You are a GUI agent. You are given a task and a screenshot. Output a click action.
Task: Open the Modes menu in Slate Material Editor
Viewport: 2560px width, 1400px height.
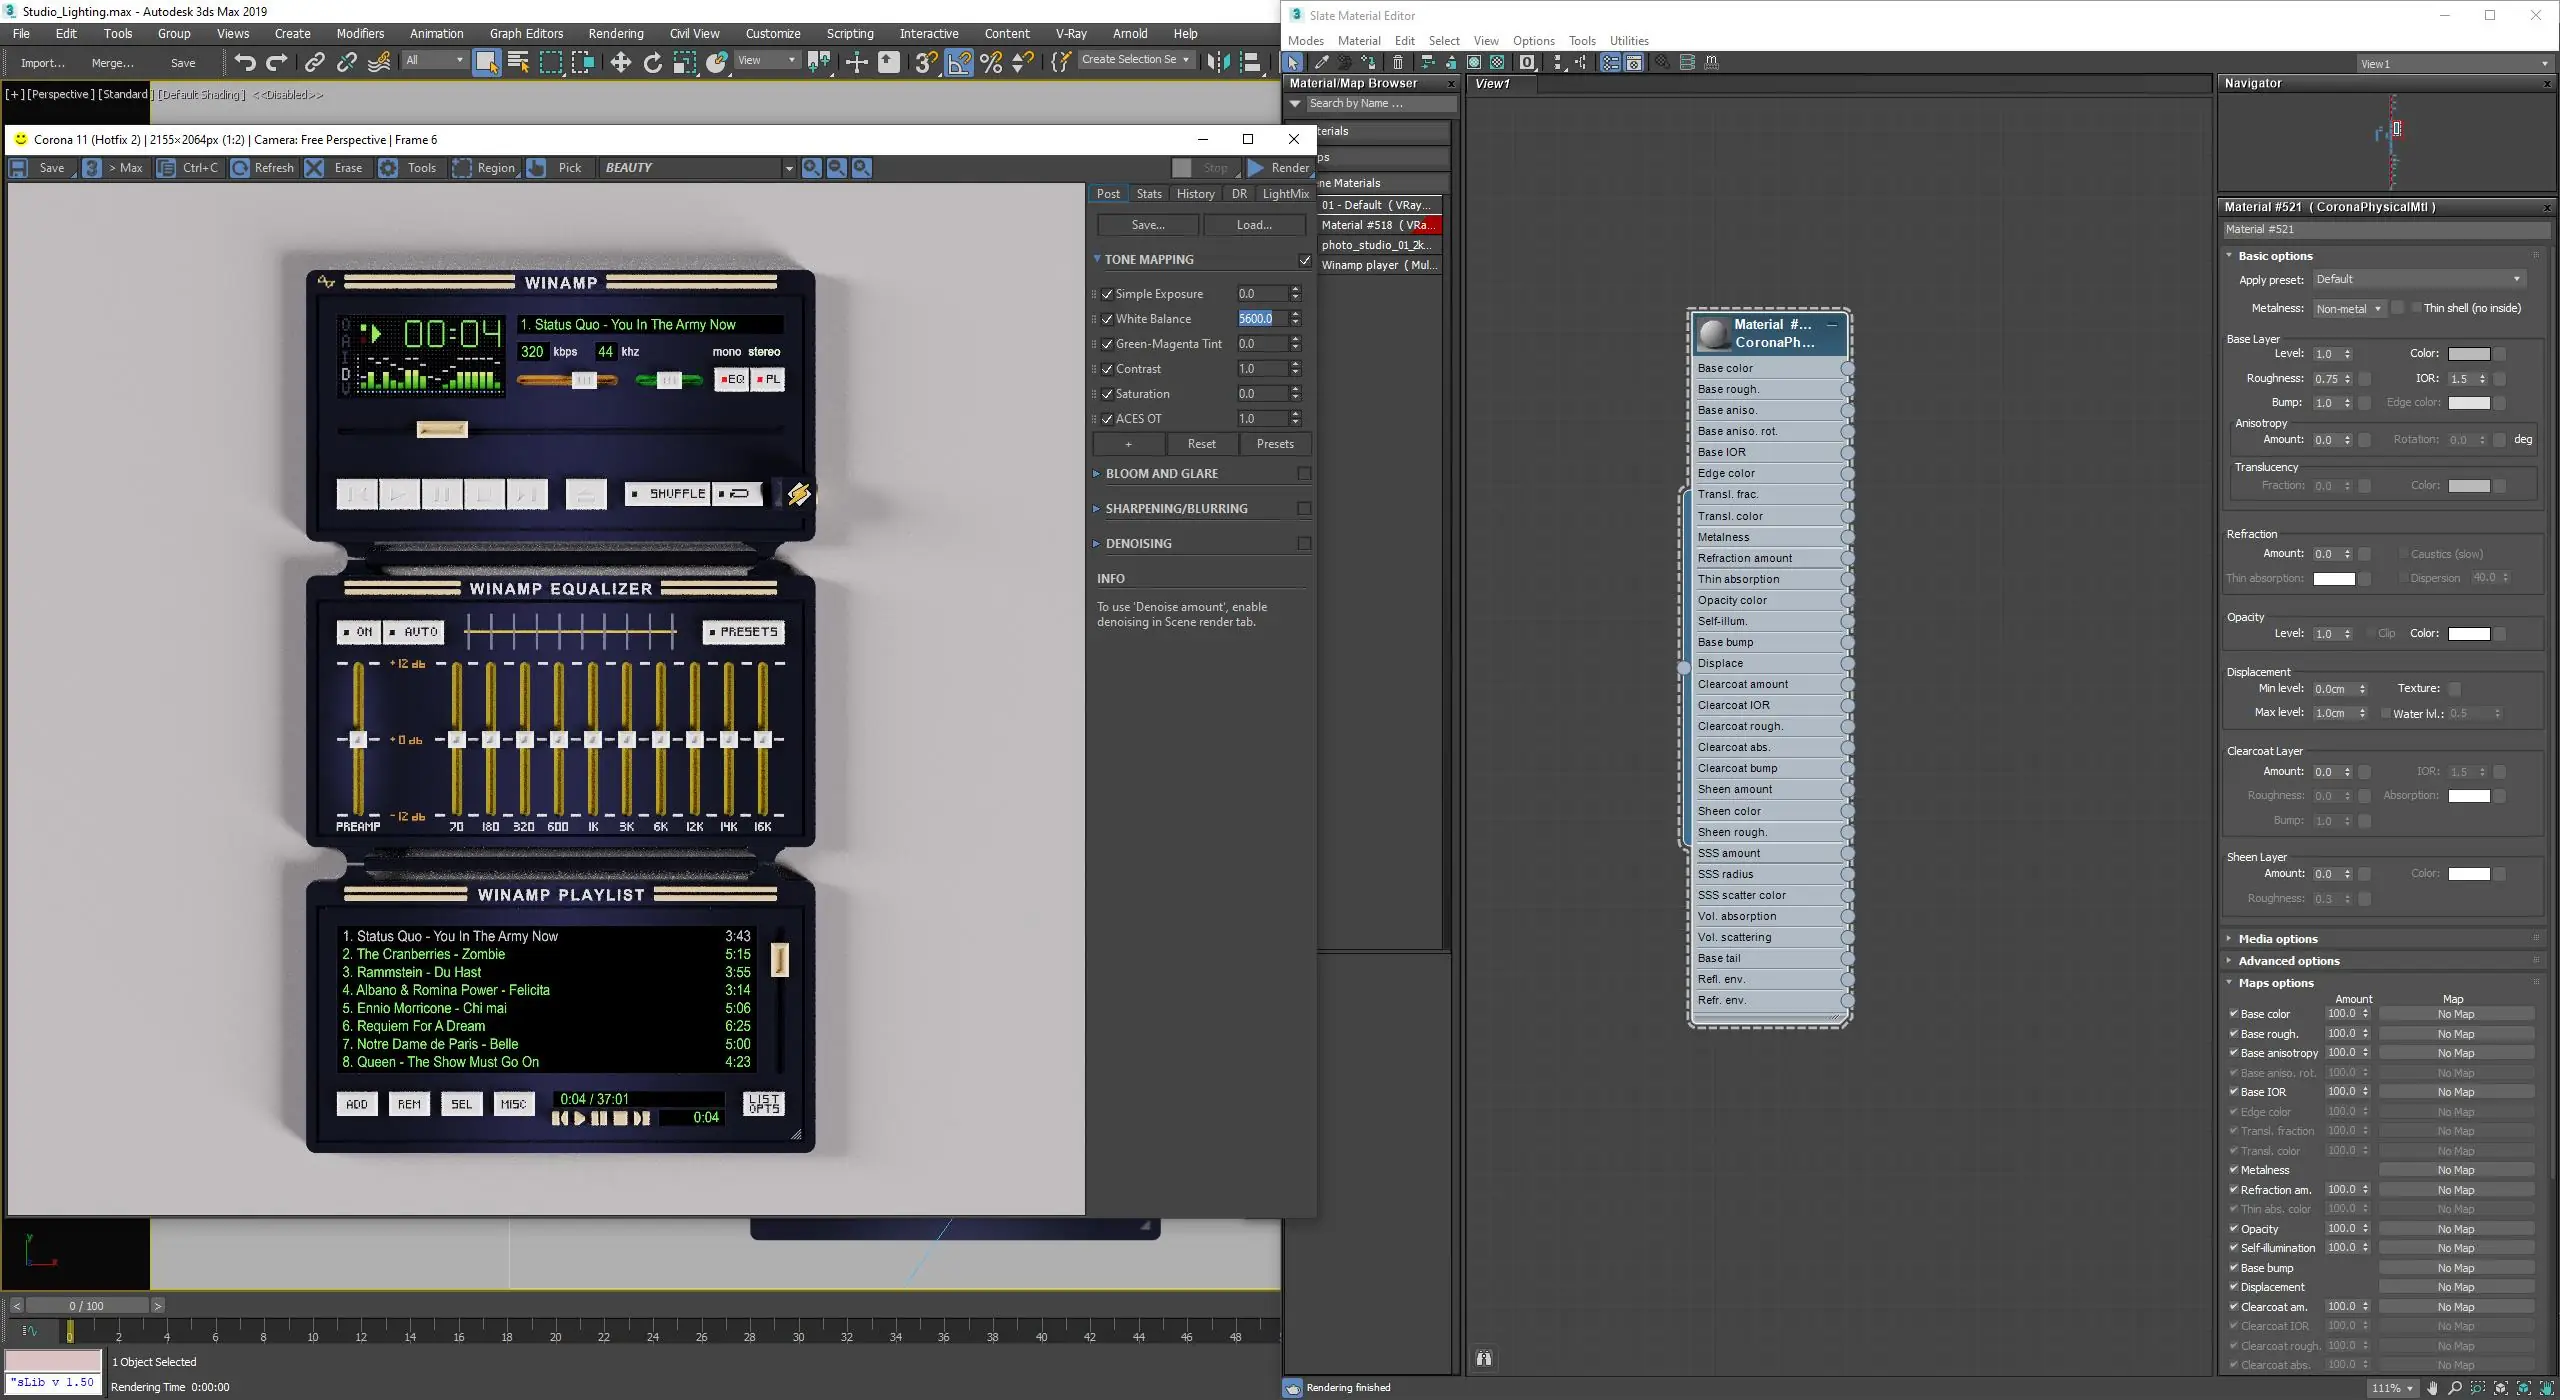point(1306,40)
